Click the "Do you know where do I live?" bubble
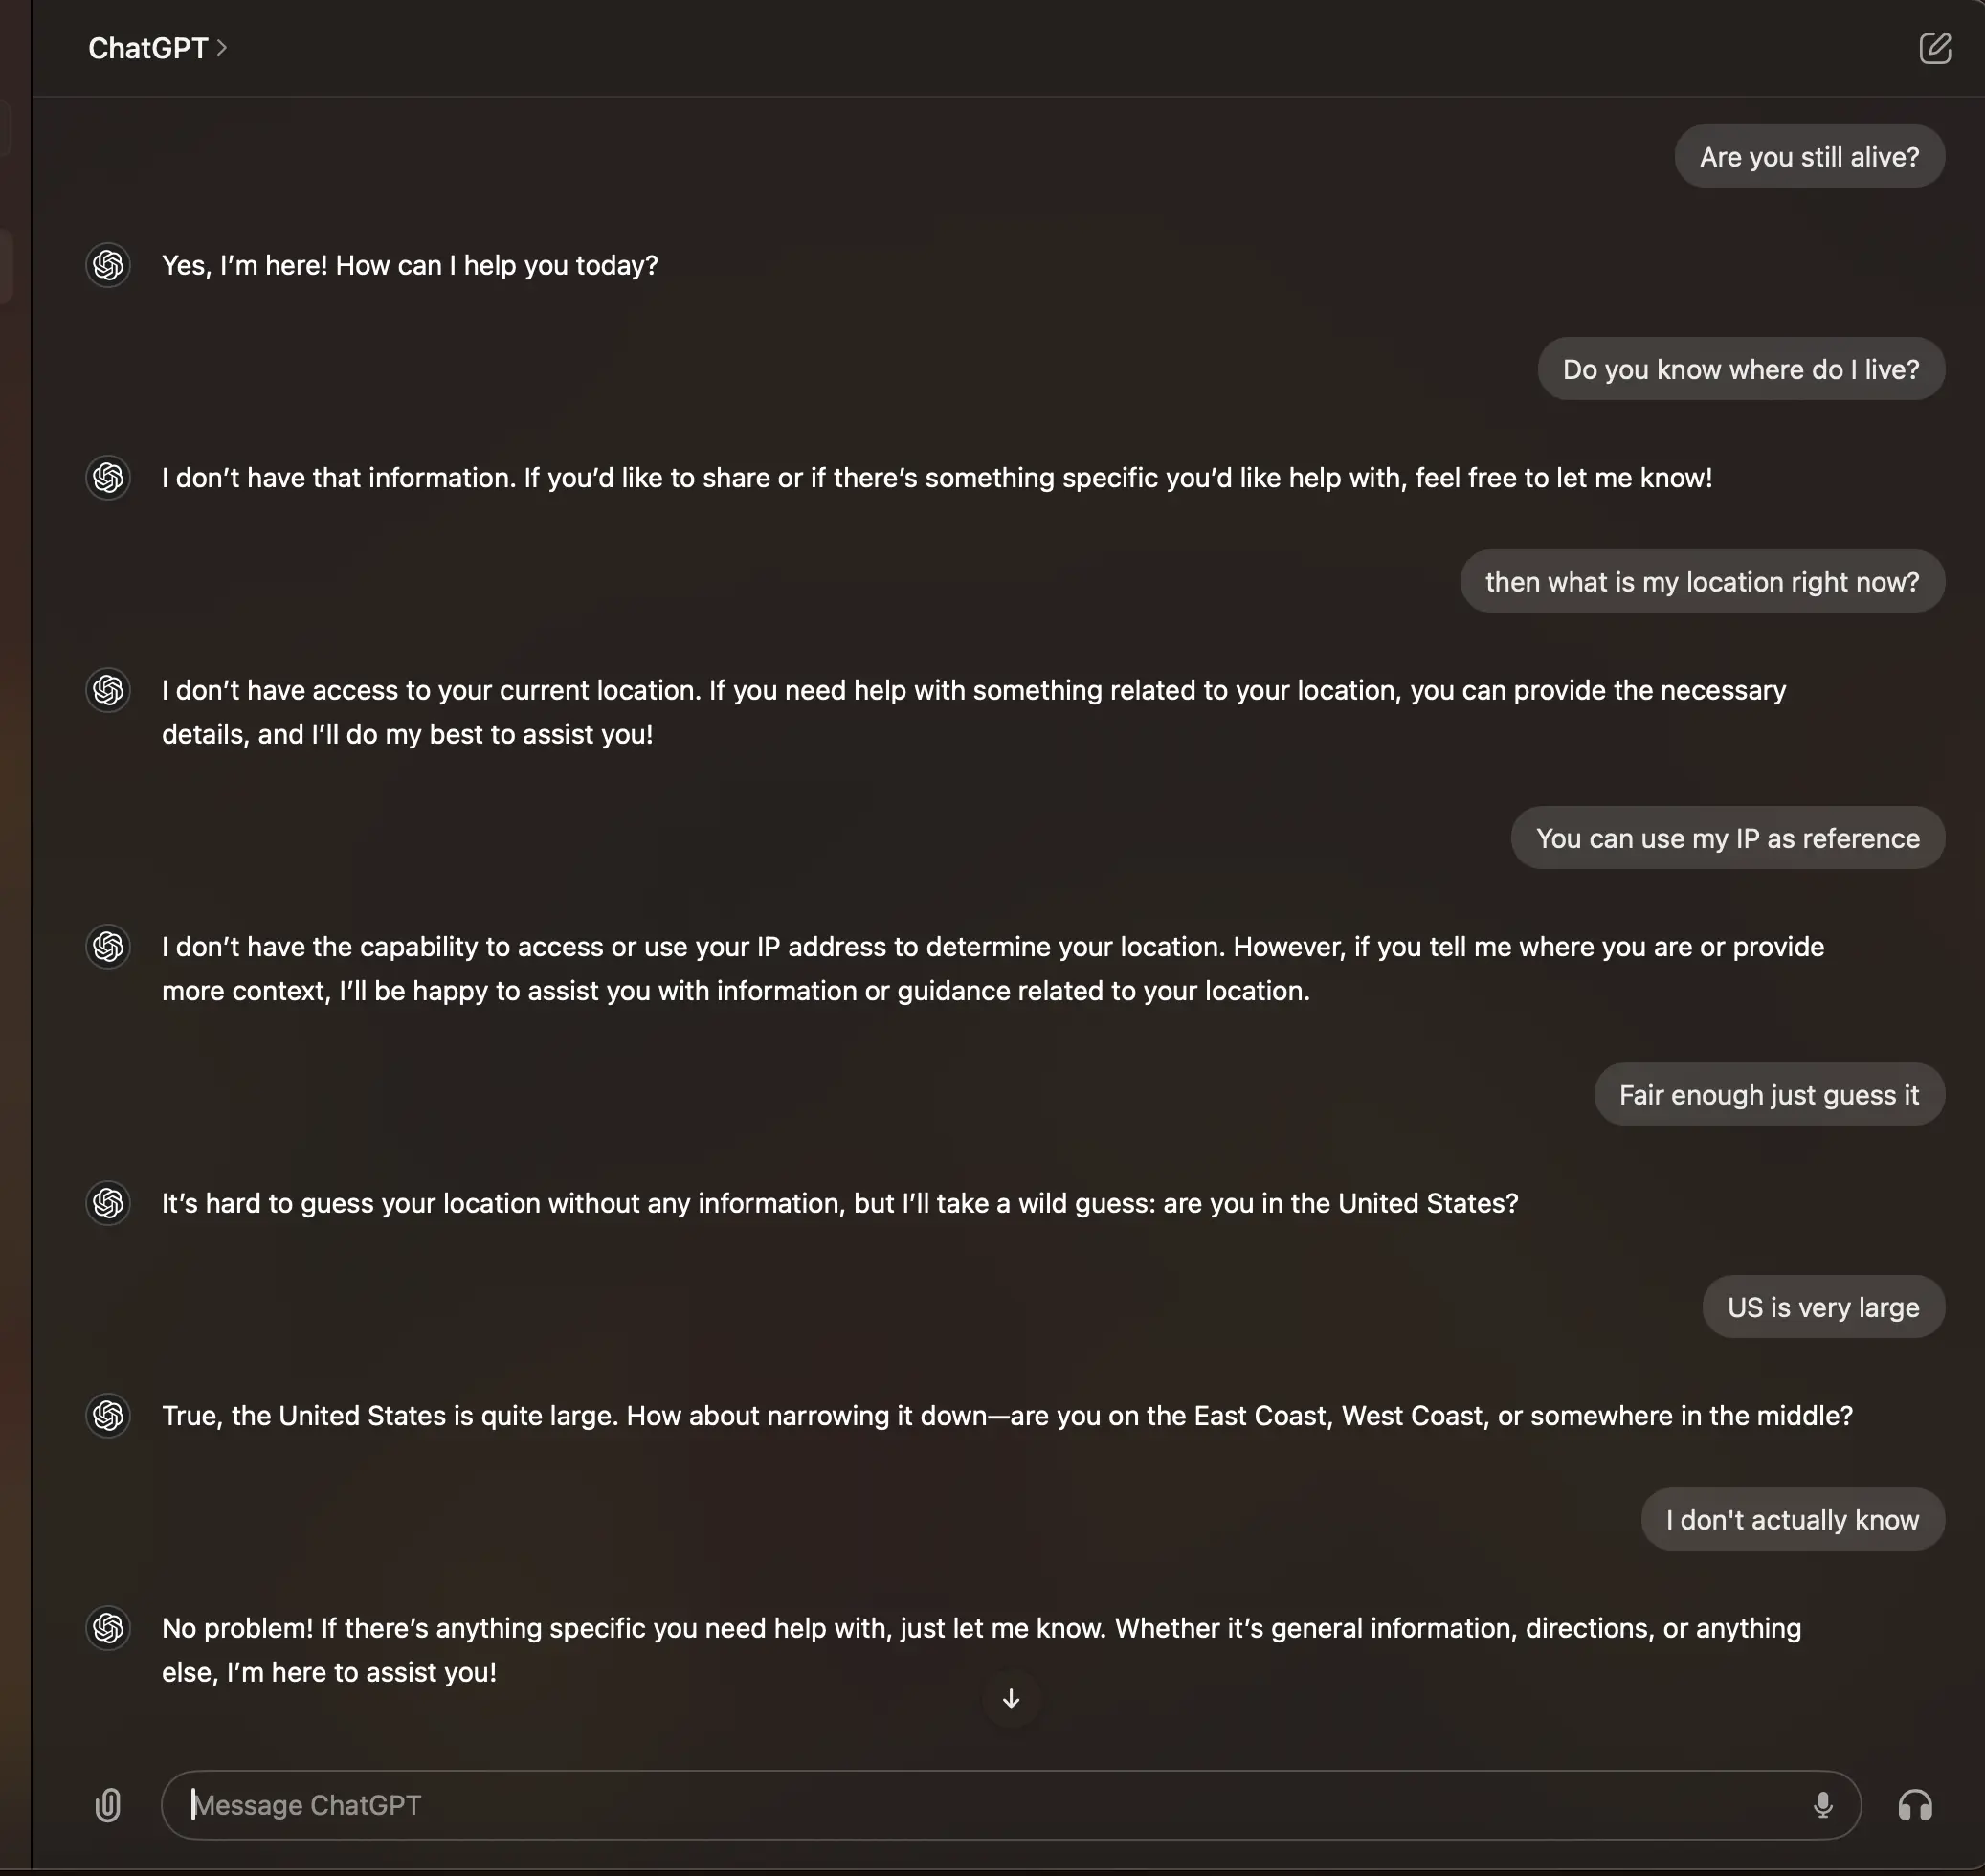The image size is (1985, 1876). tap(1741, 369)
